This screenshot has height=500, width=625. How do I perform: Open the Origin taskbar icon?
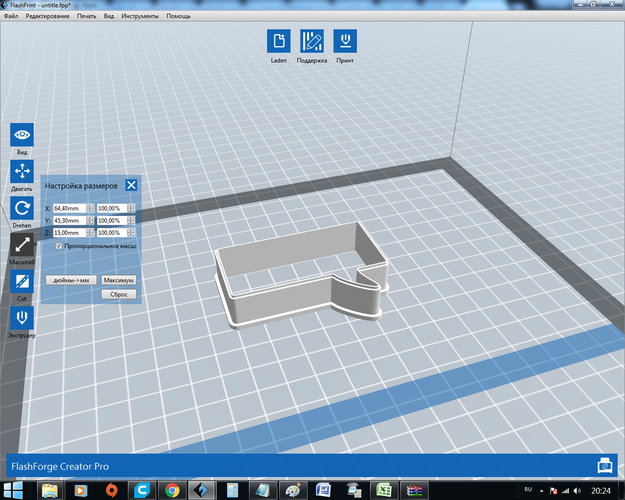111,490
